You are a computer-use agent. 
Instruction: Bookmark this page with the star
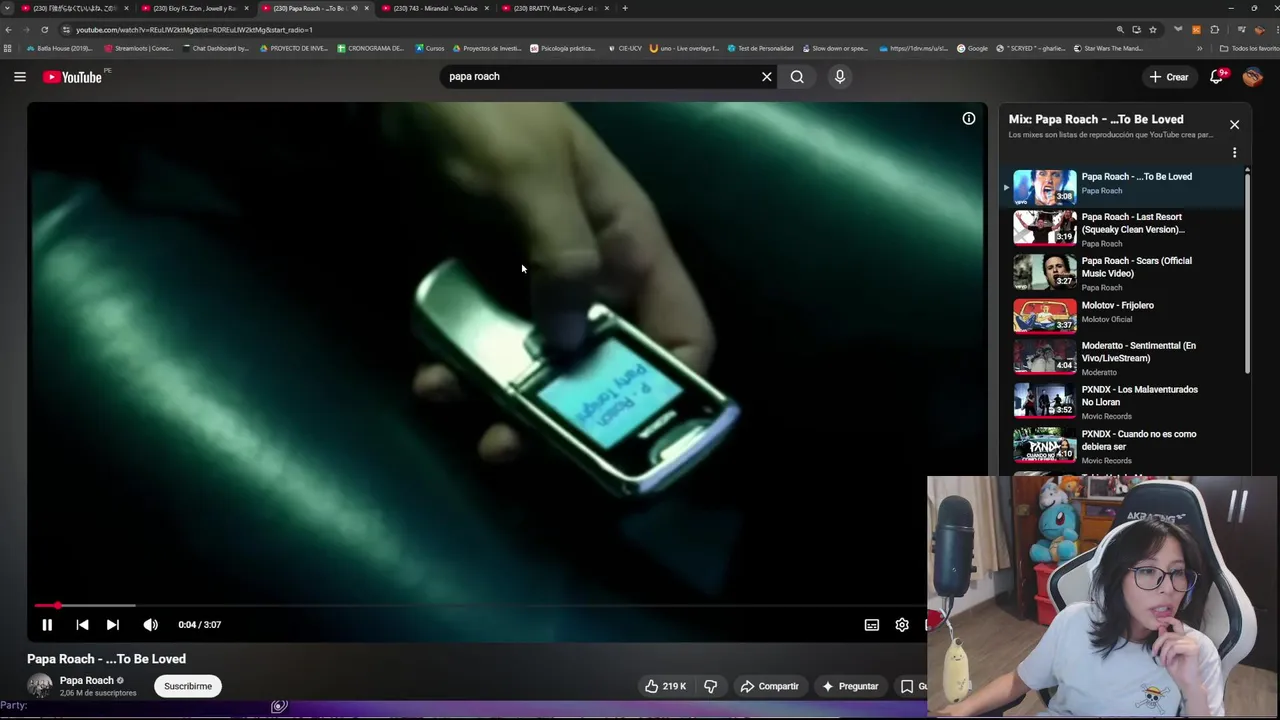(1153, 29)
